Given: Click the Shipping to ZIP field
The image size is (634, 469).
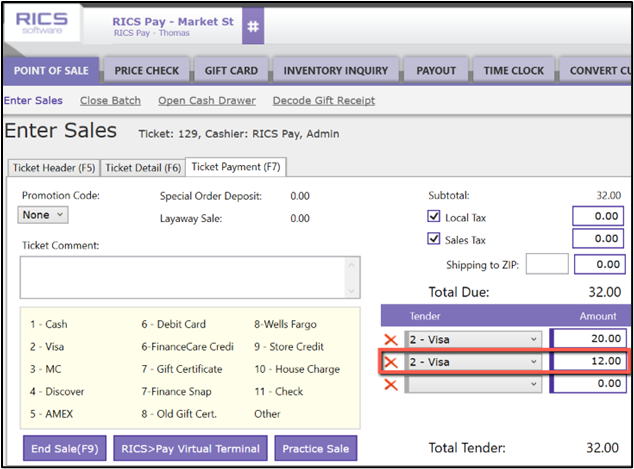Looking at the screenshot, I should 547,264.
